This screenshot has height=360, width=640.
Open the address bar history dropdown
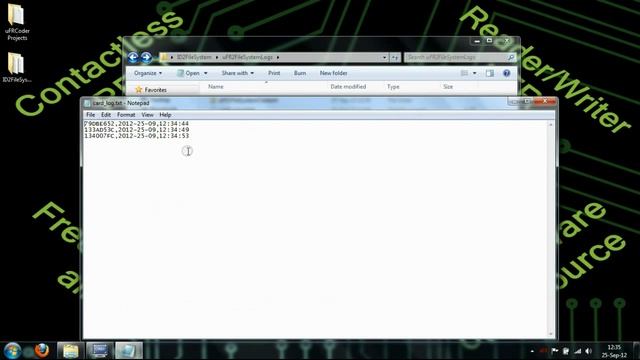pos(384,58)
